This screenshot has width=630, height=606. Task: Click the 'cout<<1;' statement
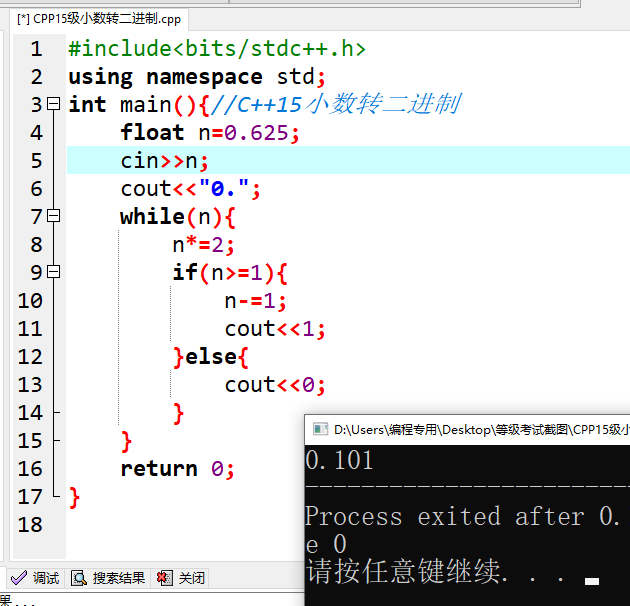click(275, 329)
